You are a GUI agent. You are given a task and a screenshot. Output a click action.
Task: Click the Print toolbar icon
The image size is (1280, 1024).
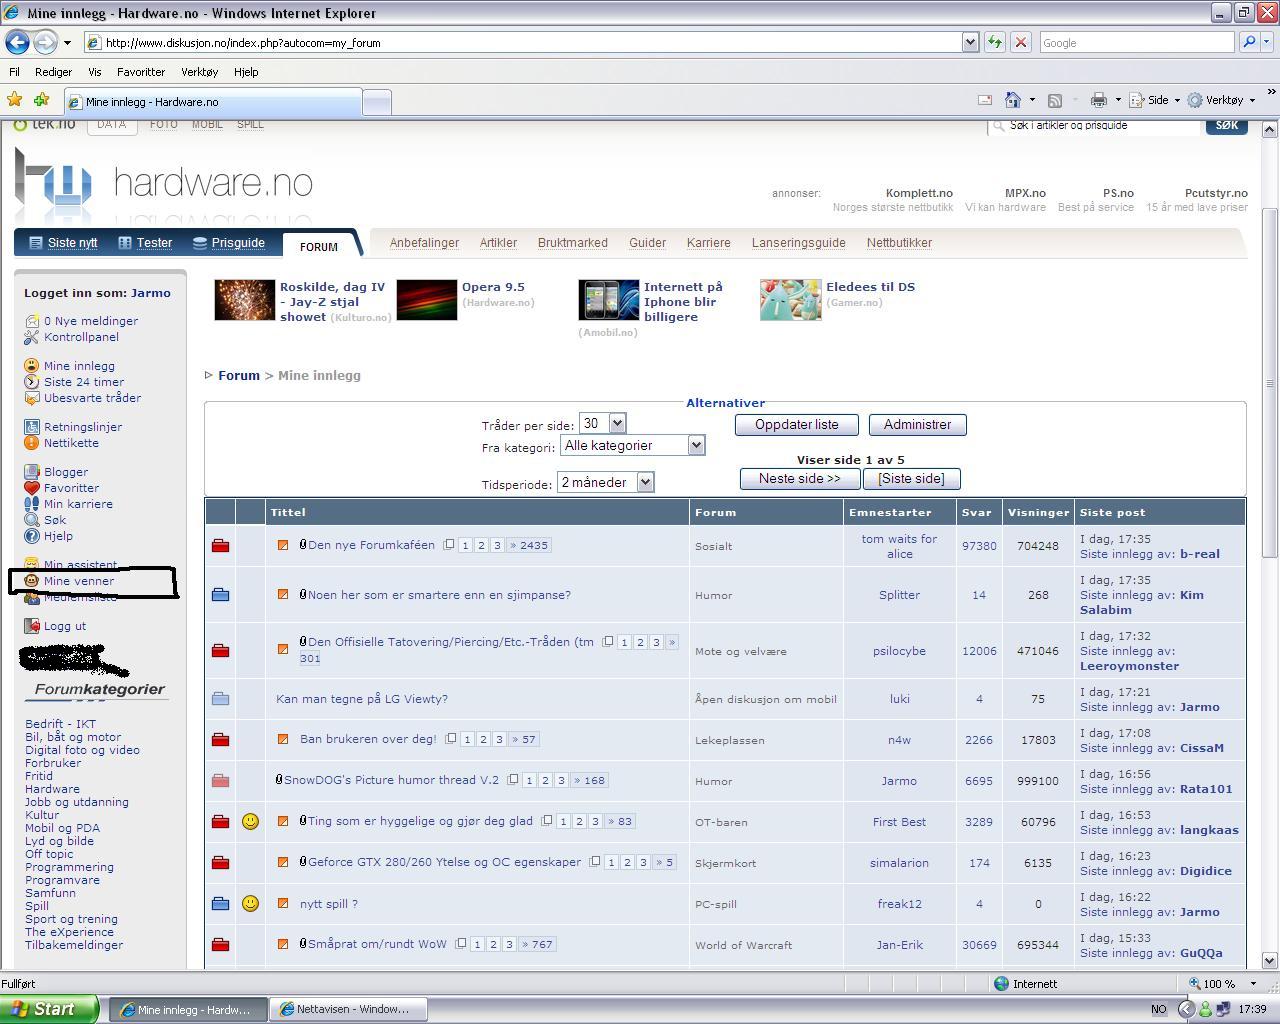click(1099, 100)
